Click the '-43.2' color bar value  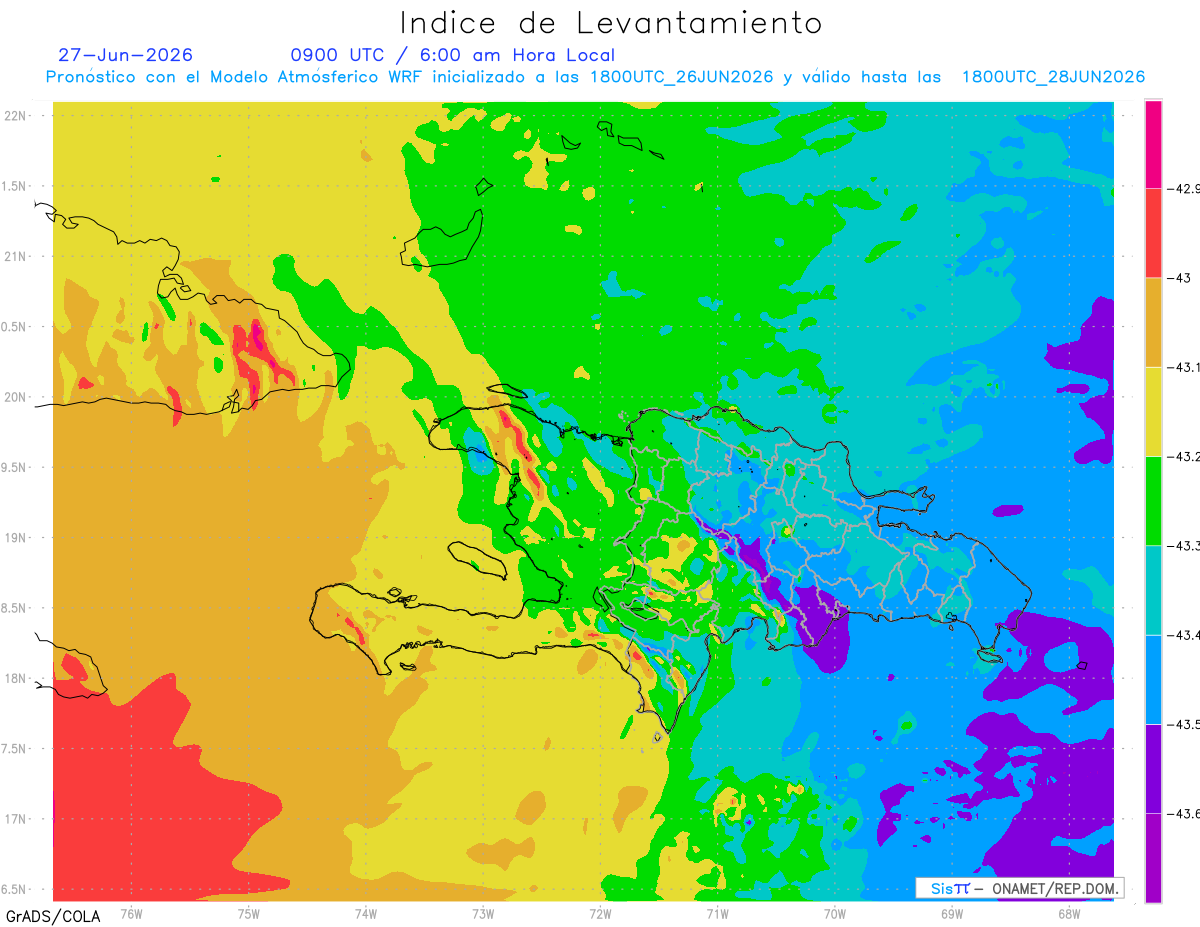pyautogui.click(x=1185, y=456)
